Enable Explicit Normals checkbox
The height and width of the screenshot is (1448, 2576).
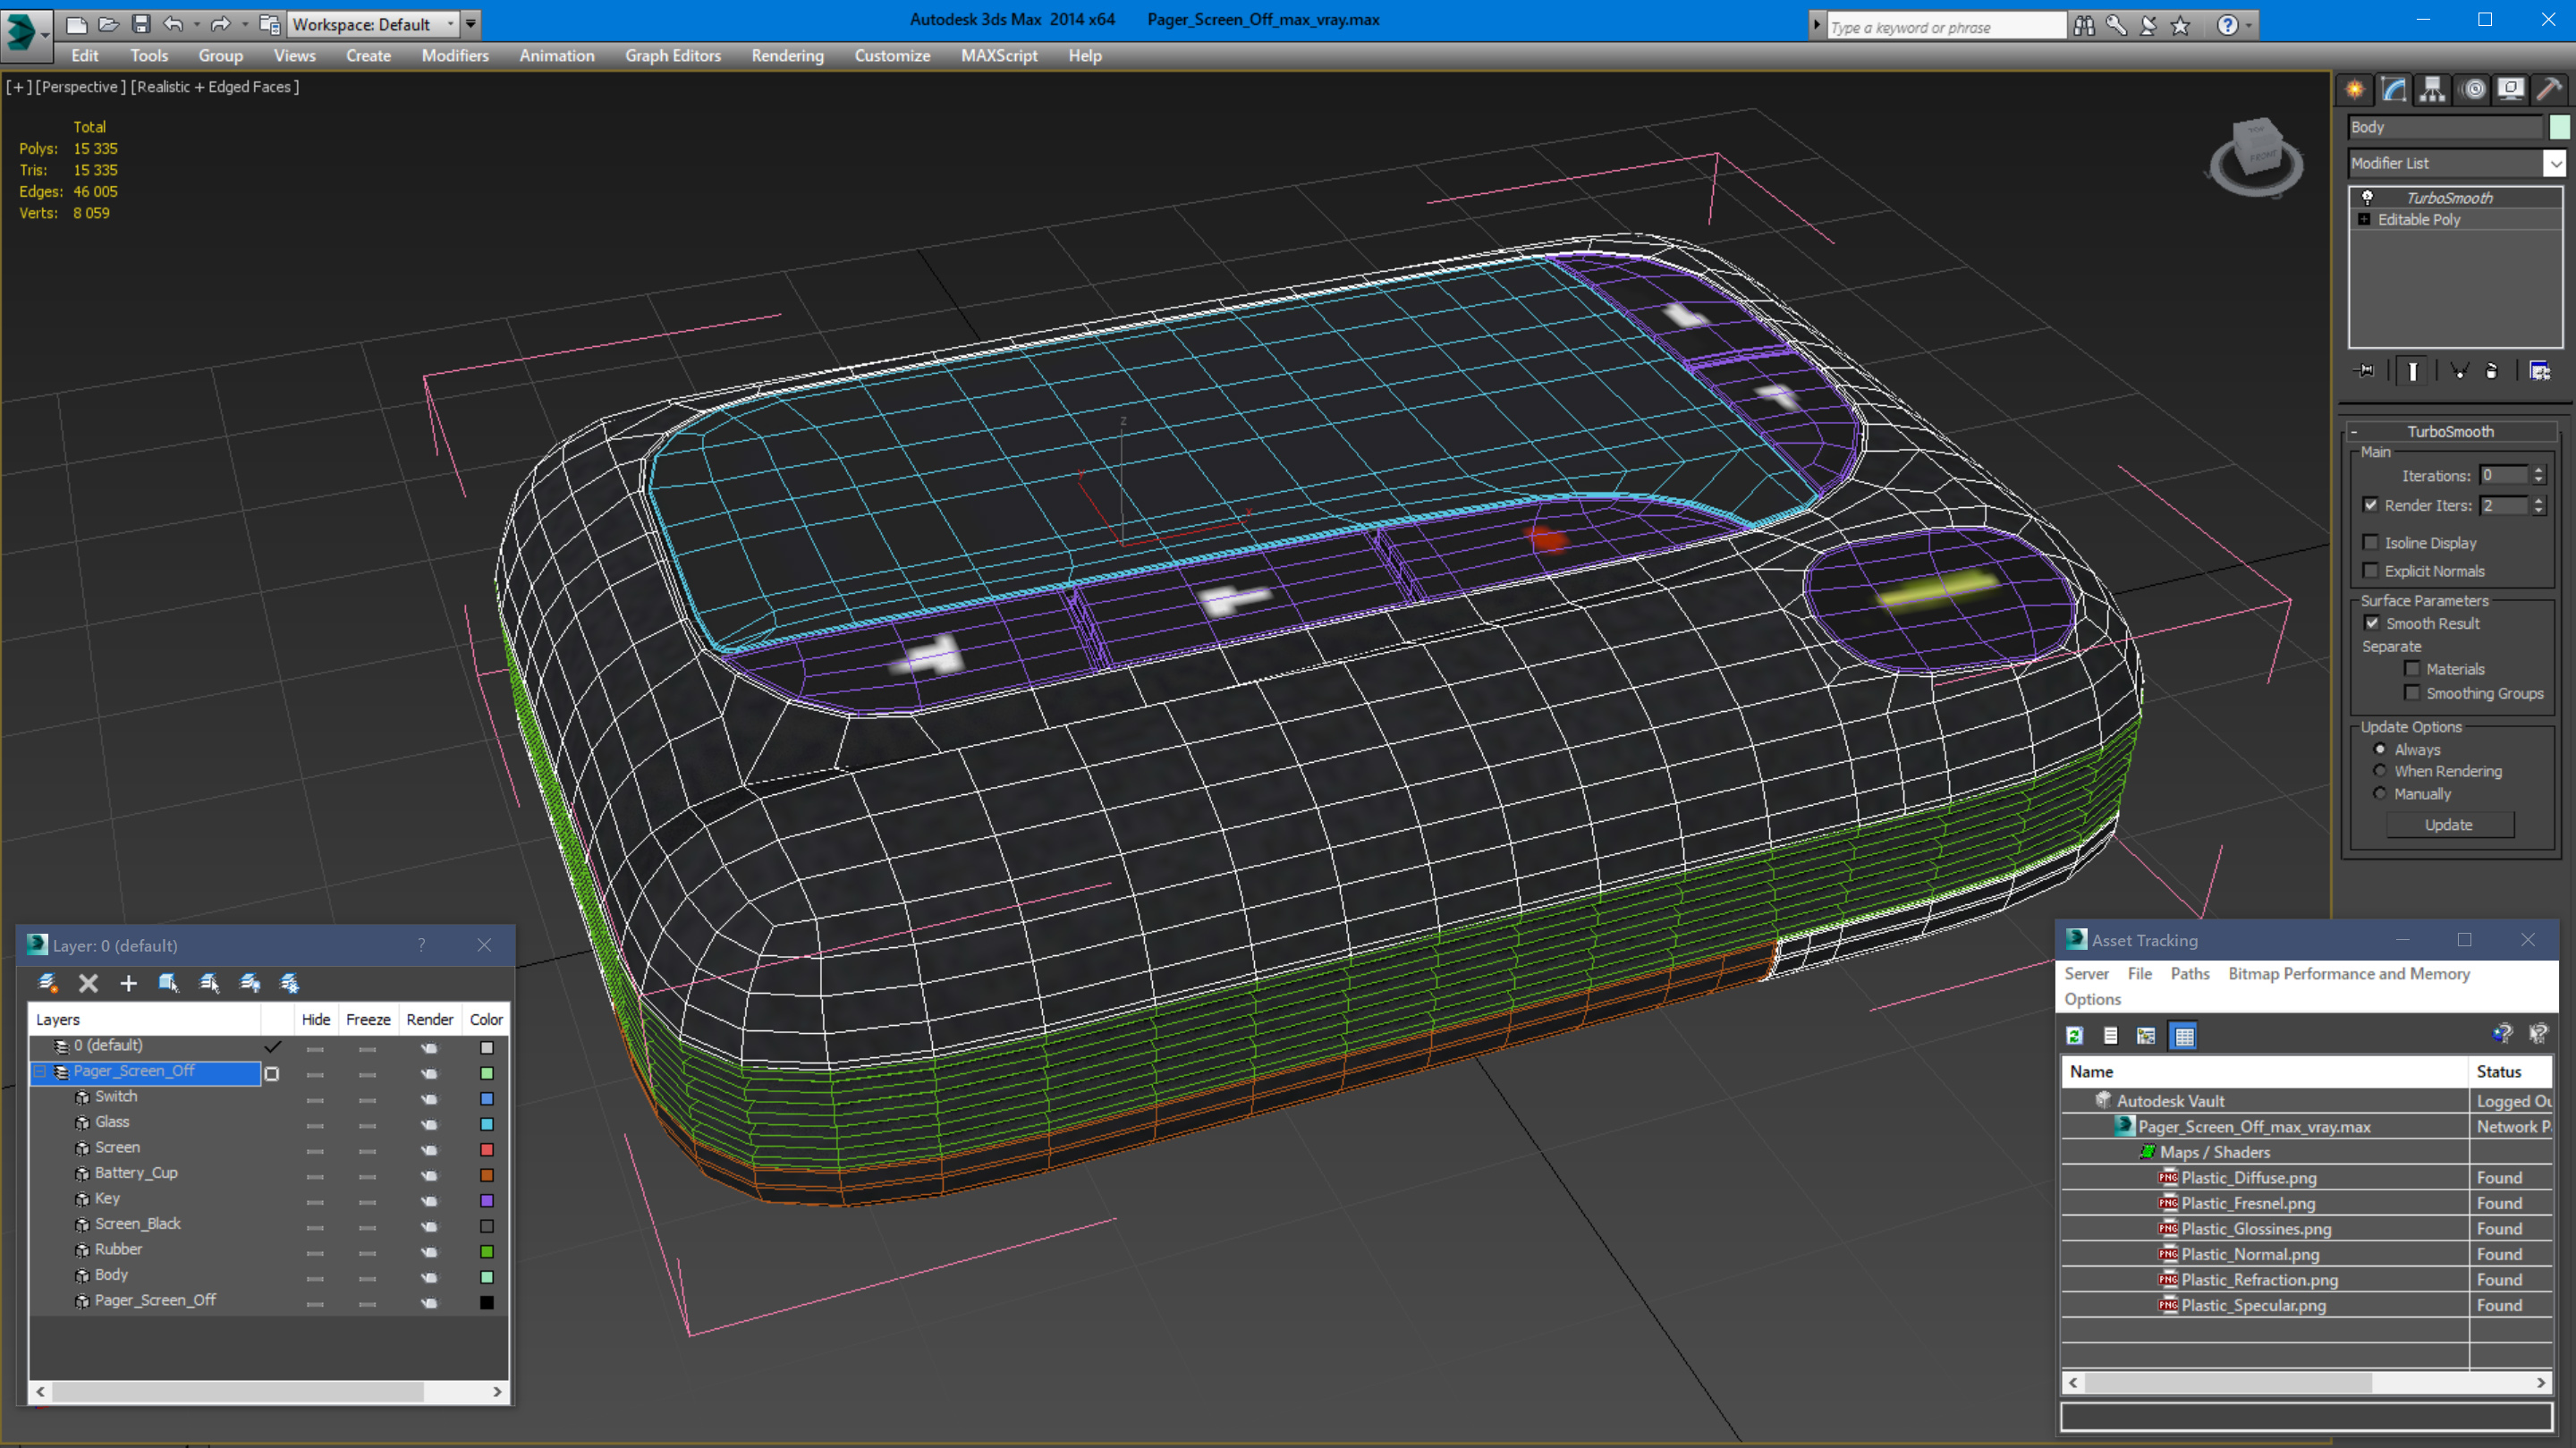[2370, 570]
